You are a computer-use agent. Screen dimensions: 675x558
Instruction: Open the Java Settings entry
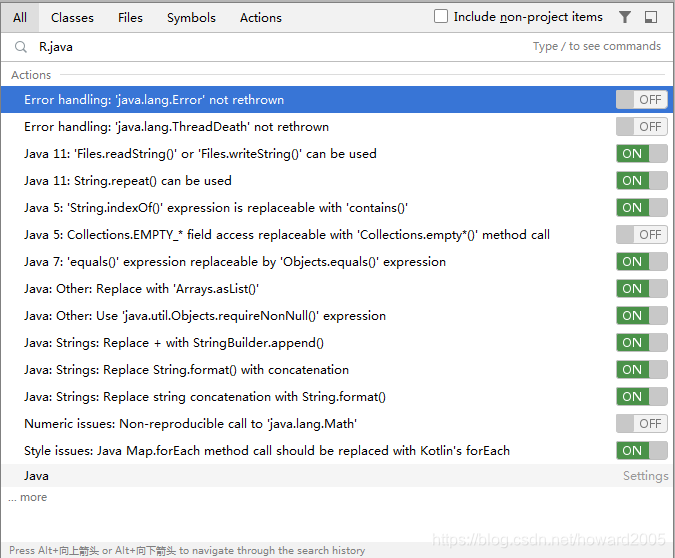[337, 475]
